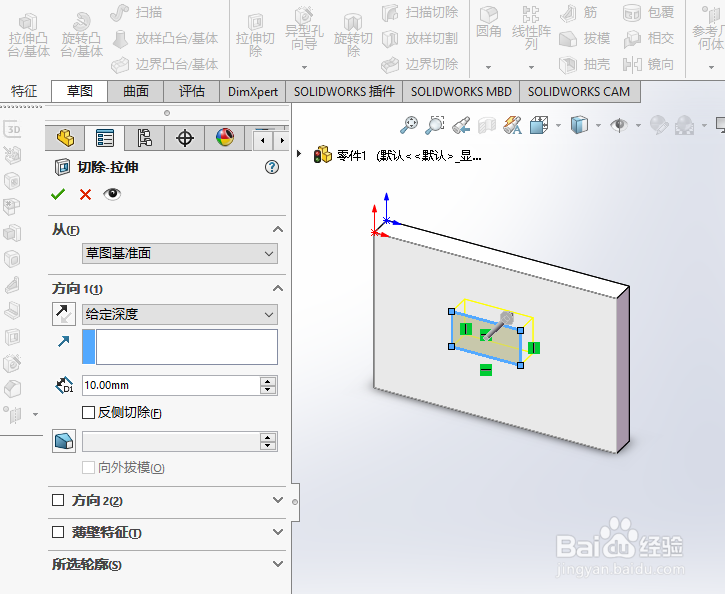Switch to the 特征 (Features) ribbon tab
This screenshot has width=725, height=594.
pyautogui.click(x=24, y=91)
